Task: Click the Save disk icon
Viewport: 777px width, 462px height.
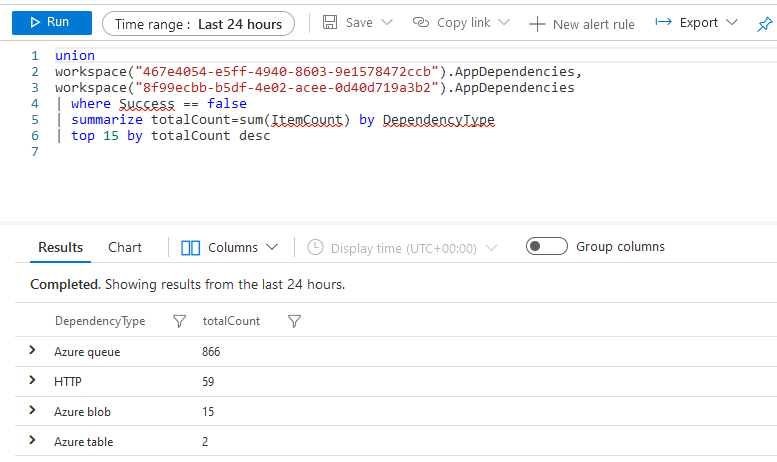Action: coord(330,22)
